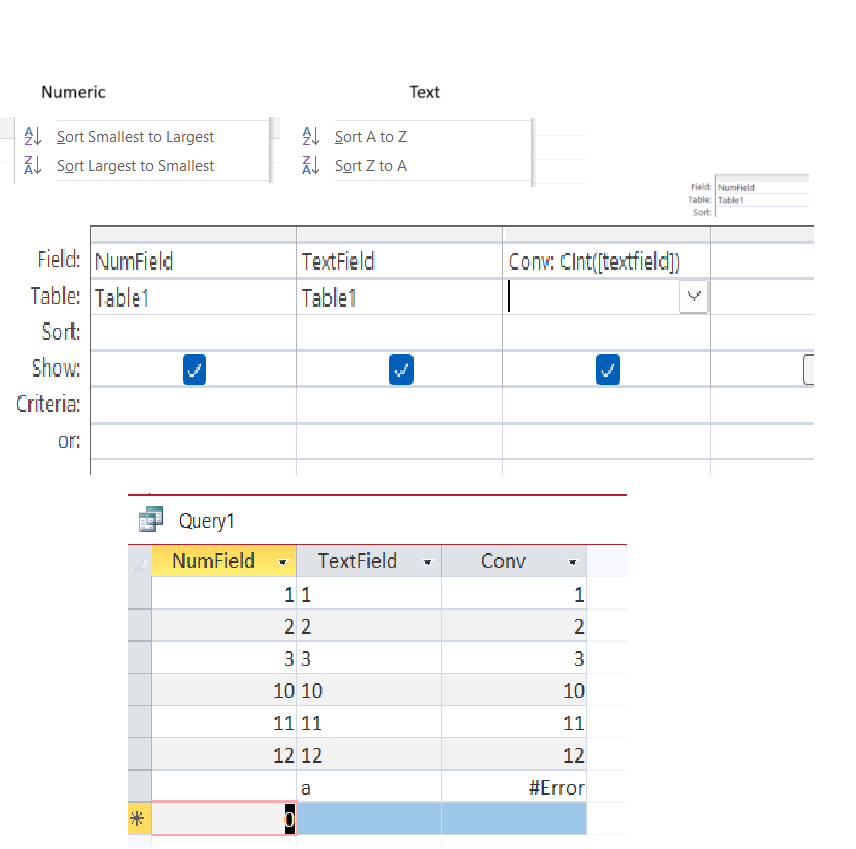Click the ascending sort icon beside Sort Smallest to Largest
The width and height of the screenshot is (856, 849).
33,136
